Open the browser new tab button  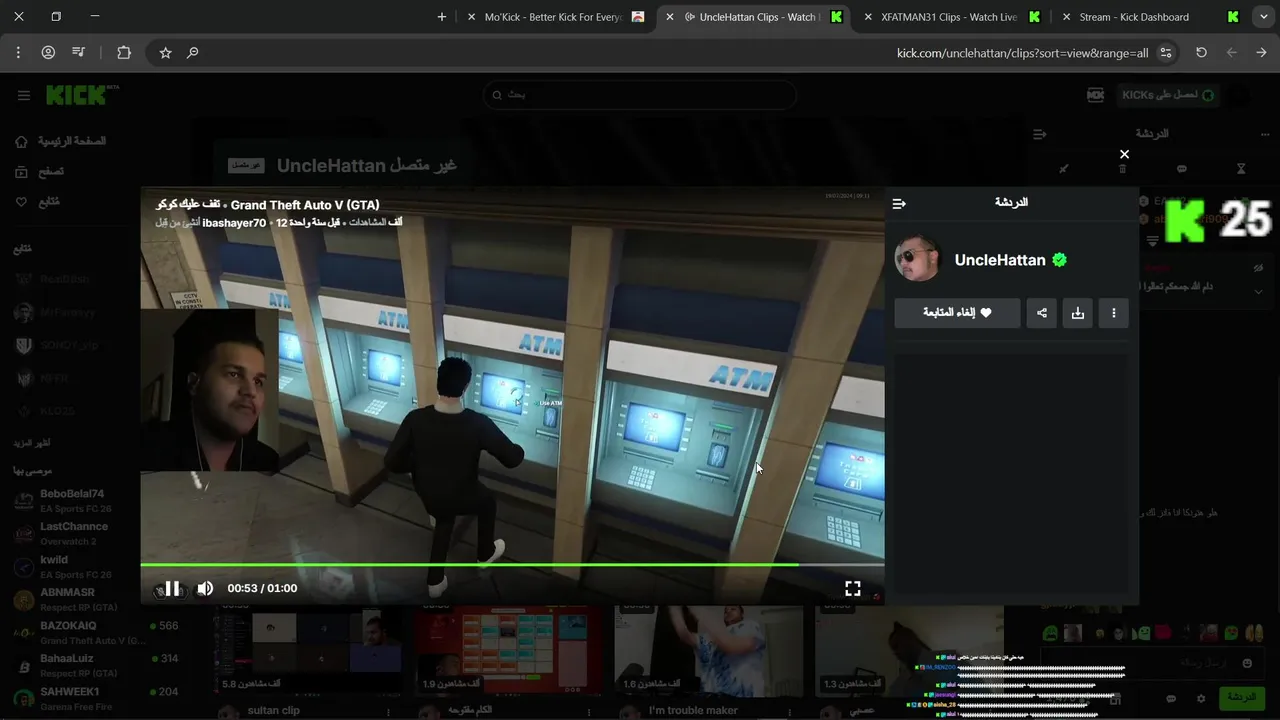point(442,17)
